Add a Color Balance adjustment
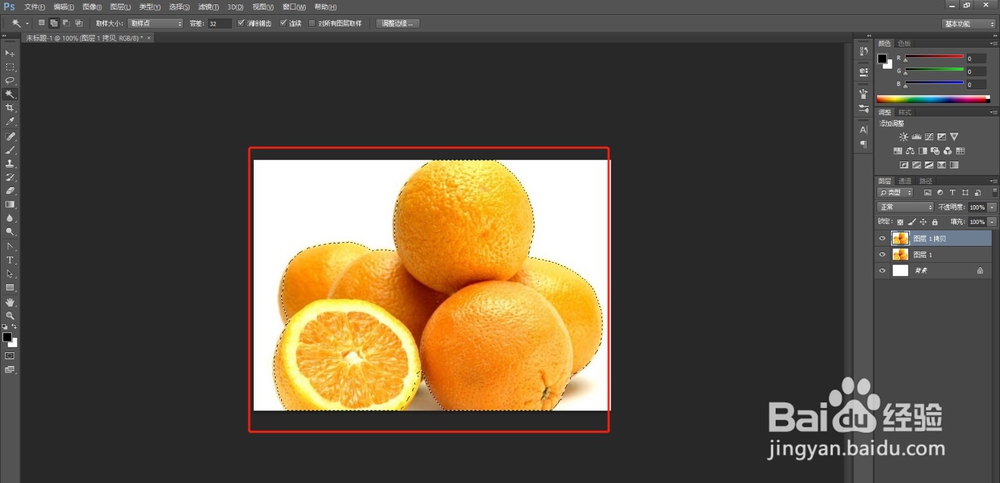This screenshot has width=1000, height=483. point(910,151)
